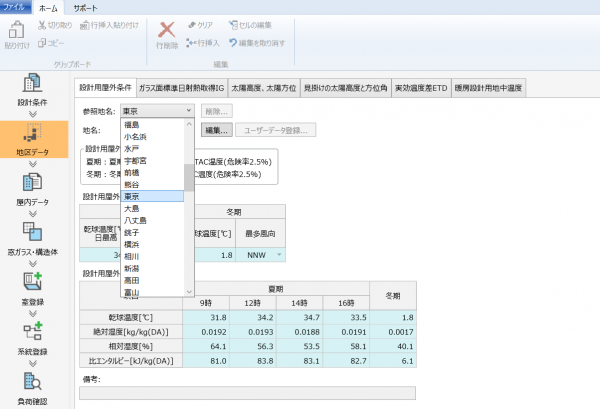Click the 削除... button
The width and height of the screenshot is (600, 409).
point(217,111)
